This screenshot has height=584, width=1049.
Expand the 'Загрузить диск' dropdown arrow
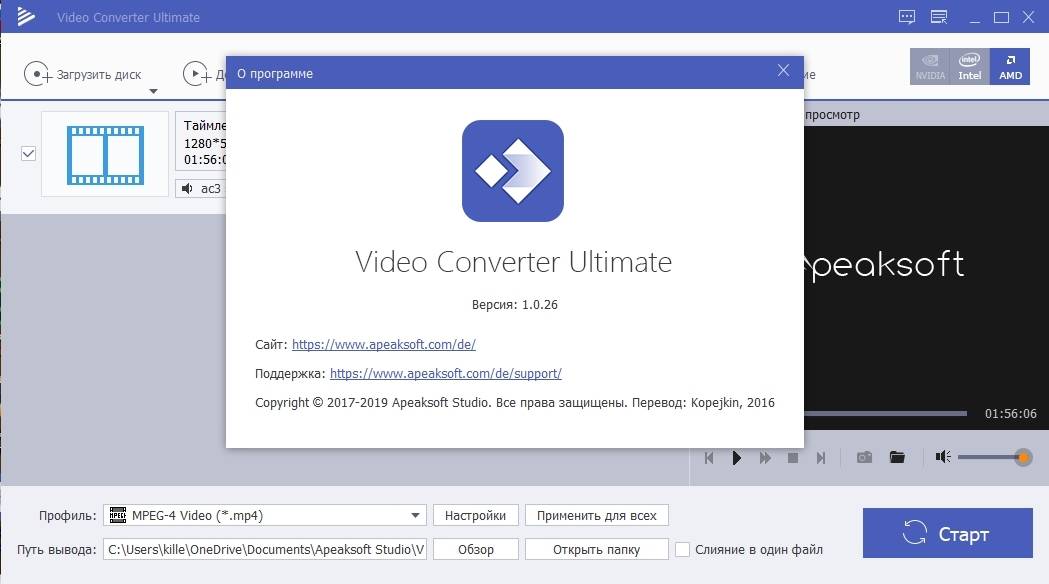tap(153, 91)
